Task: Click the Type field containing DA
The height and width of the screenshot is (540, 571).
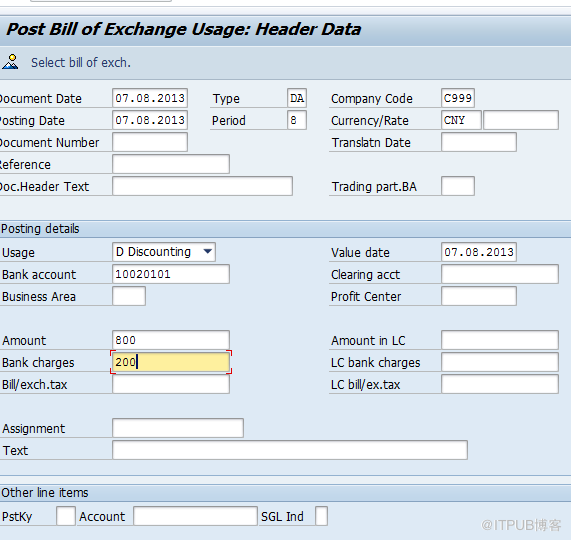Action: click(297, 98)
